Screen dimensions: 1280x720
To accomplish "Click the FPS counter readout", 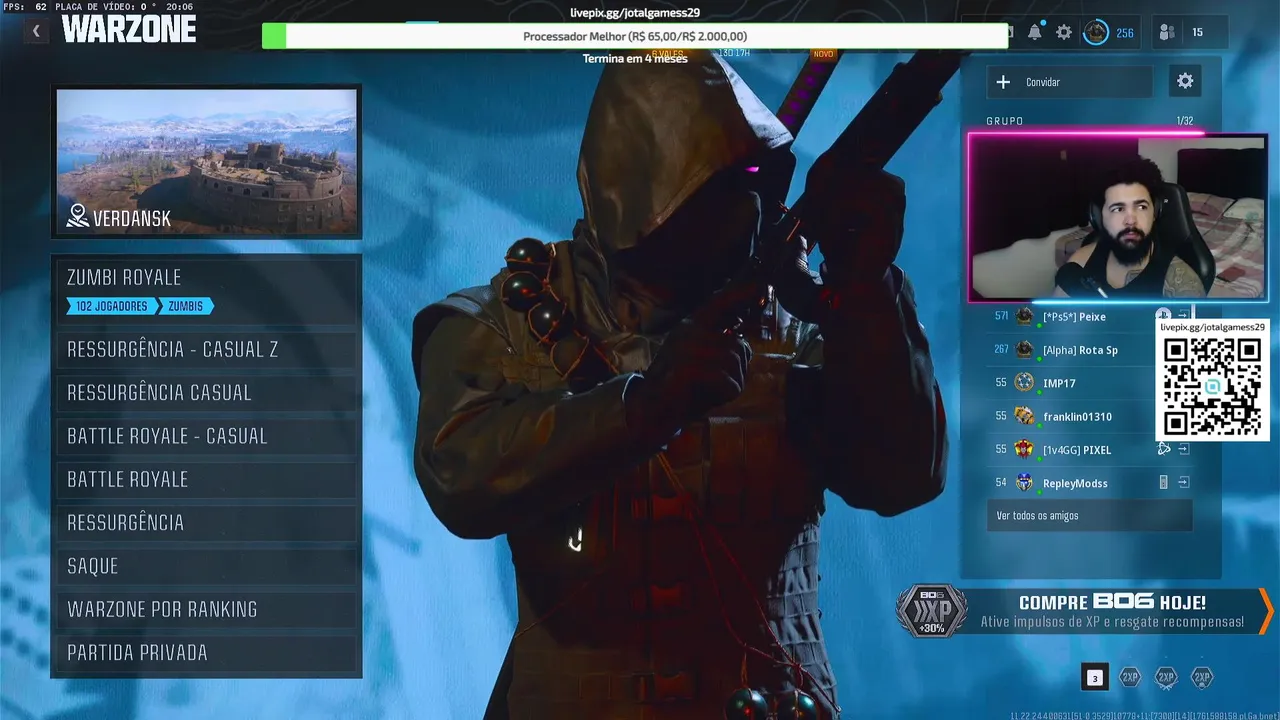I will (x=25, y=6).
